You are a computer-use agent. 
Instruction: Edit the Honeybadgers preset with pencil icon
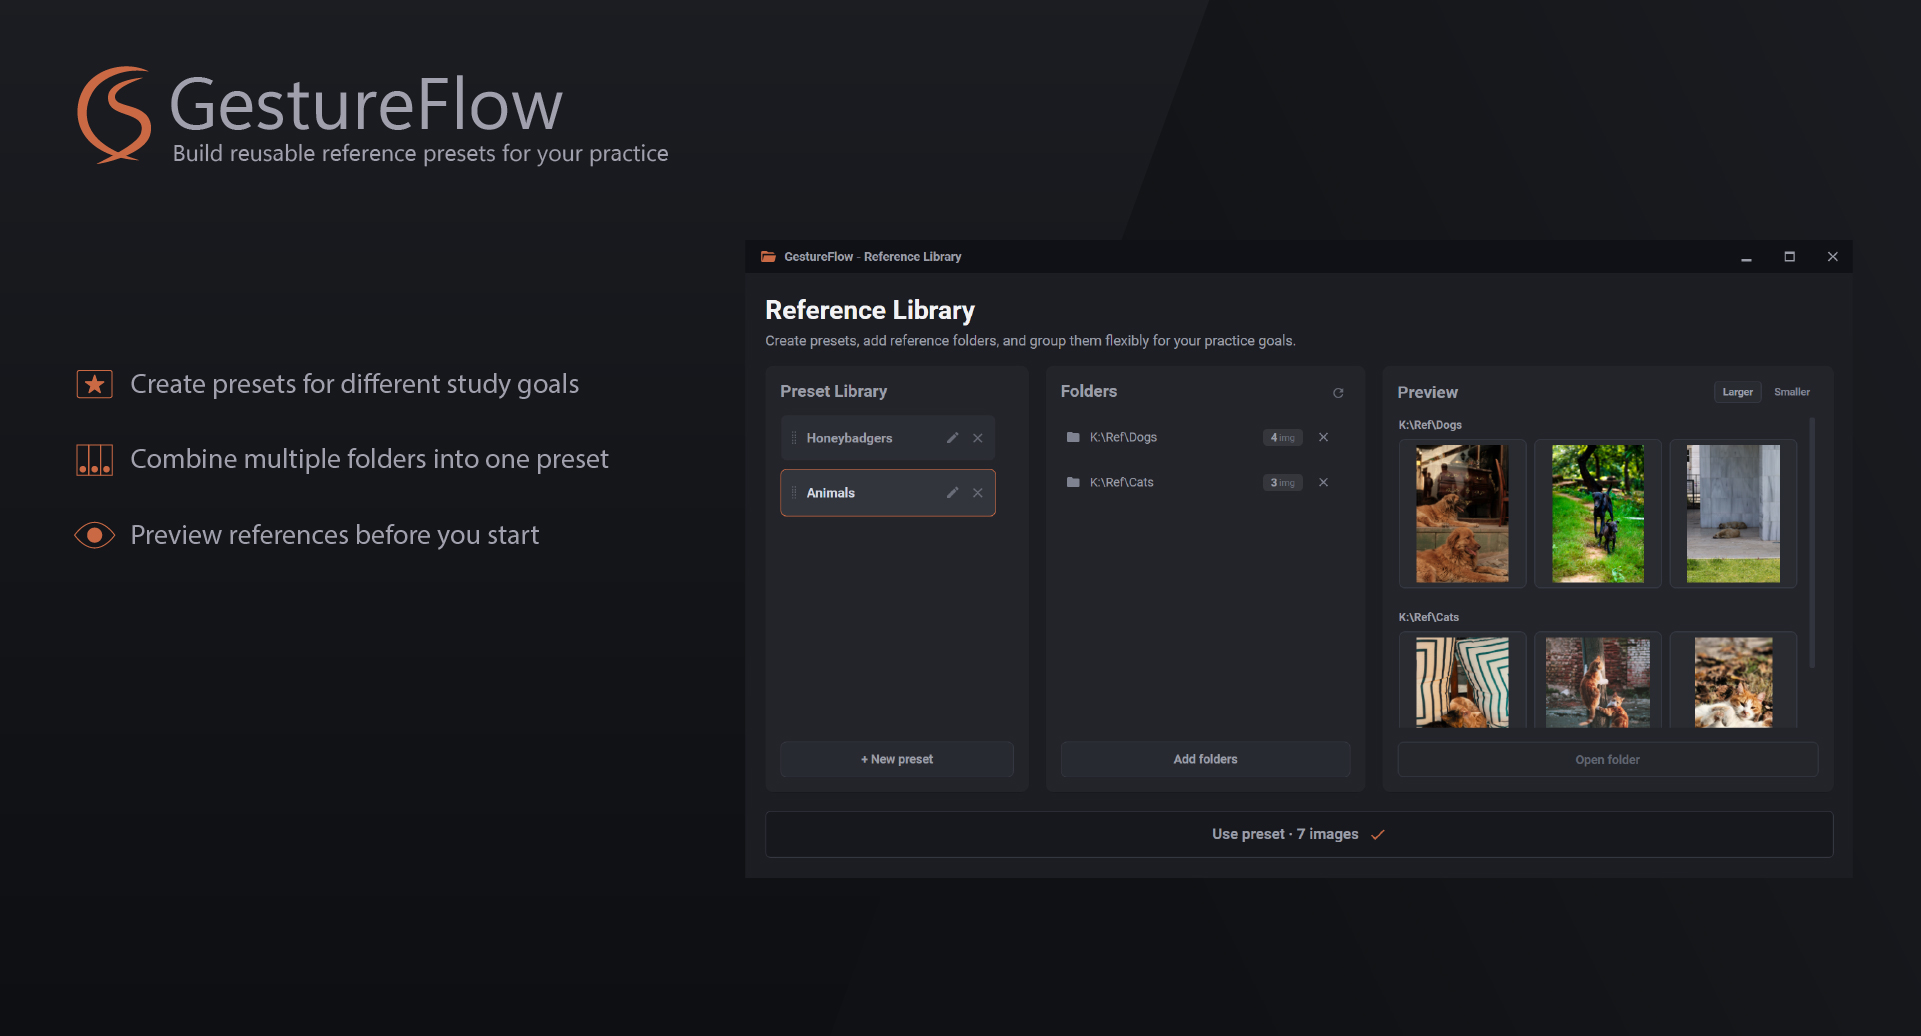(952, 438)
